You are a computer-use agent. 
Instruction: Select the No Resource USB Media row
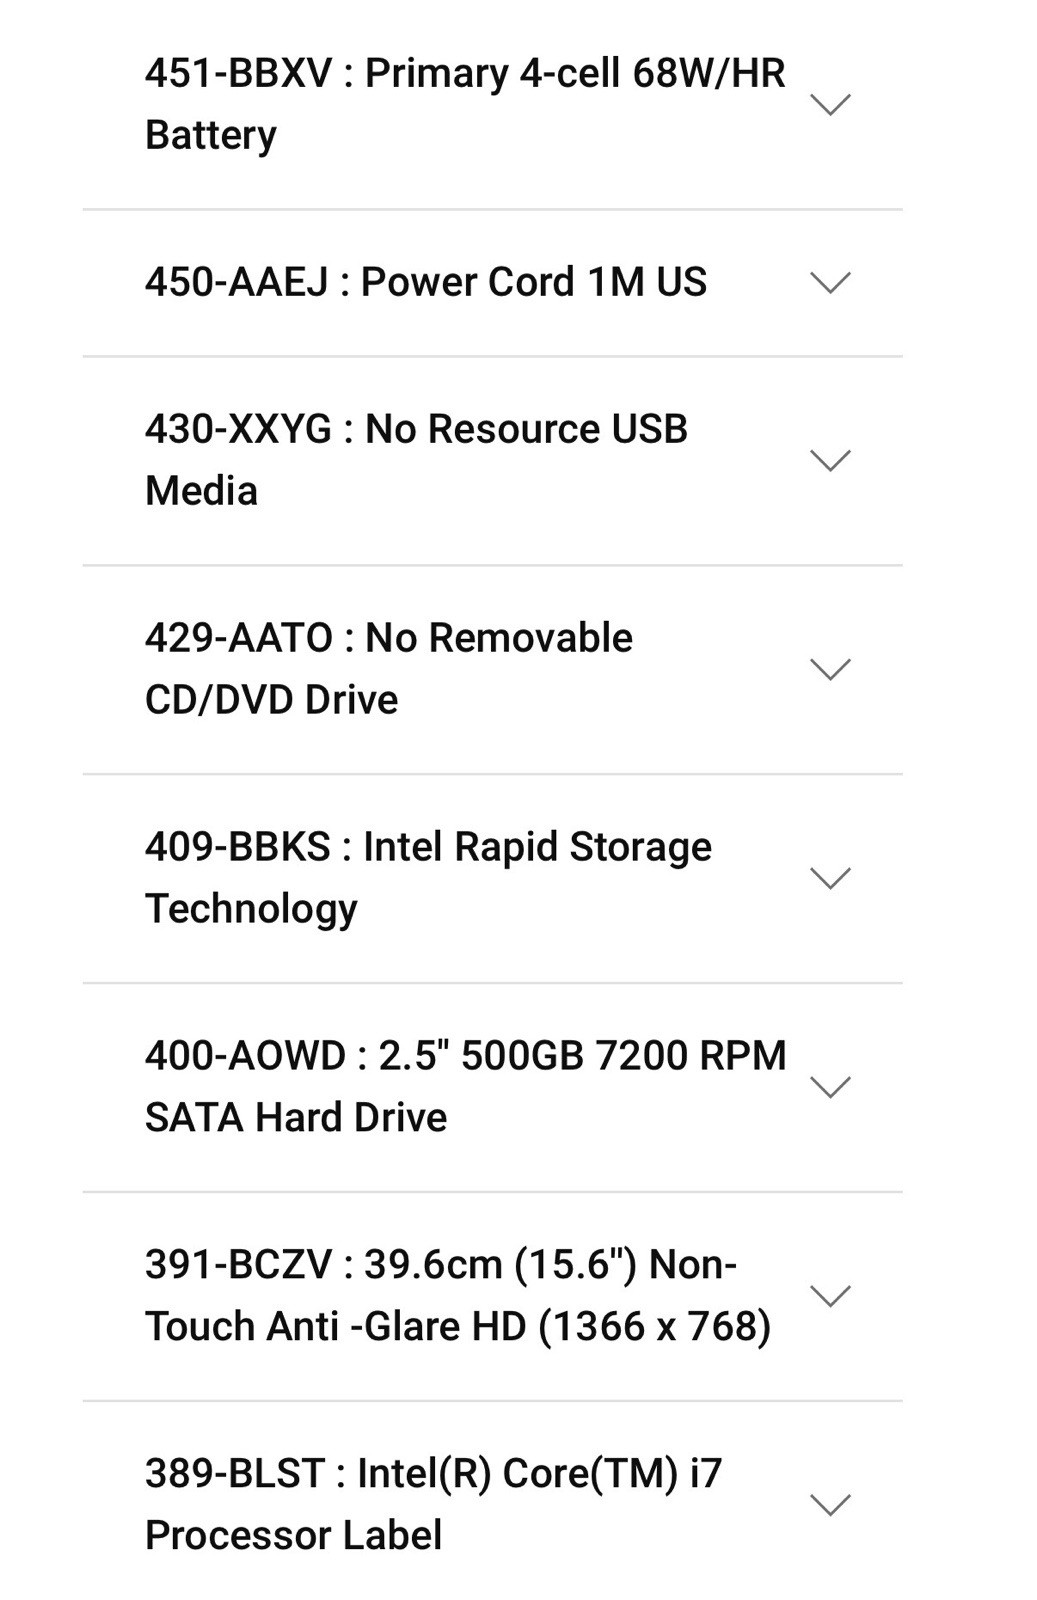click(492, 461)
